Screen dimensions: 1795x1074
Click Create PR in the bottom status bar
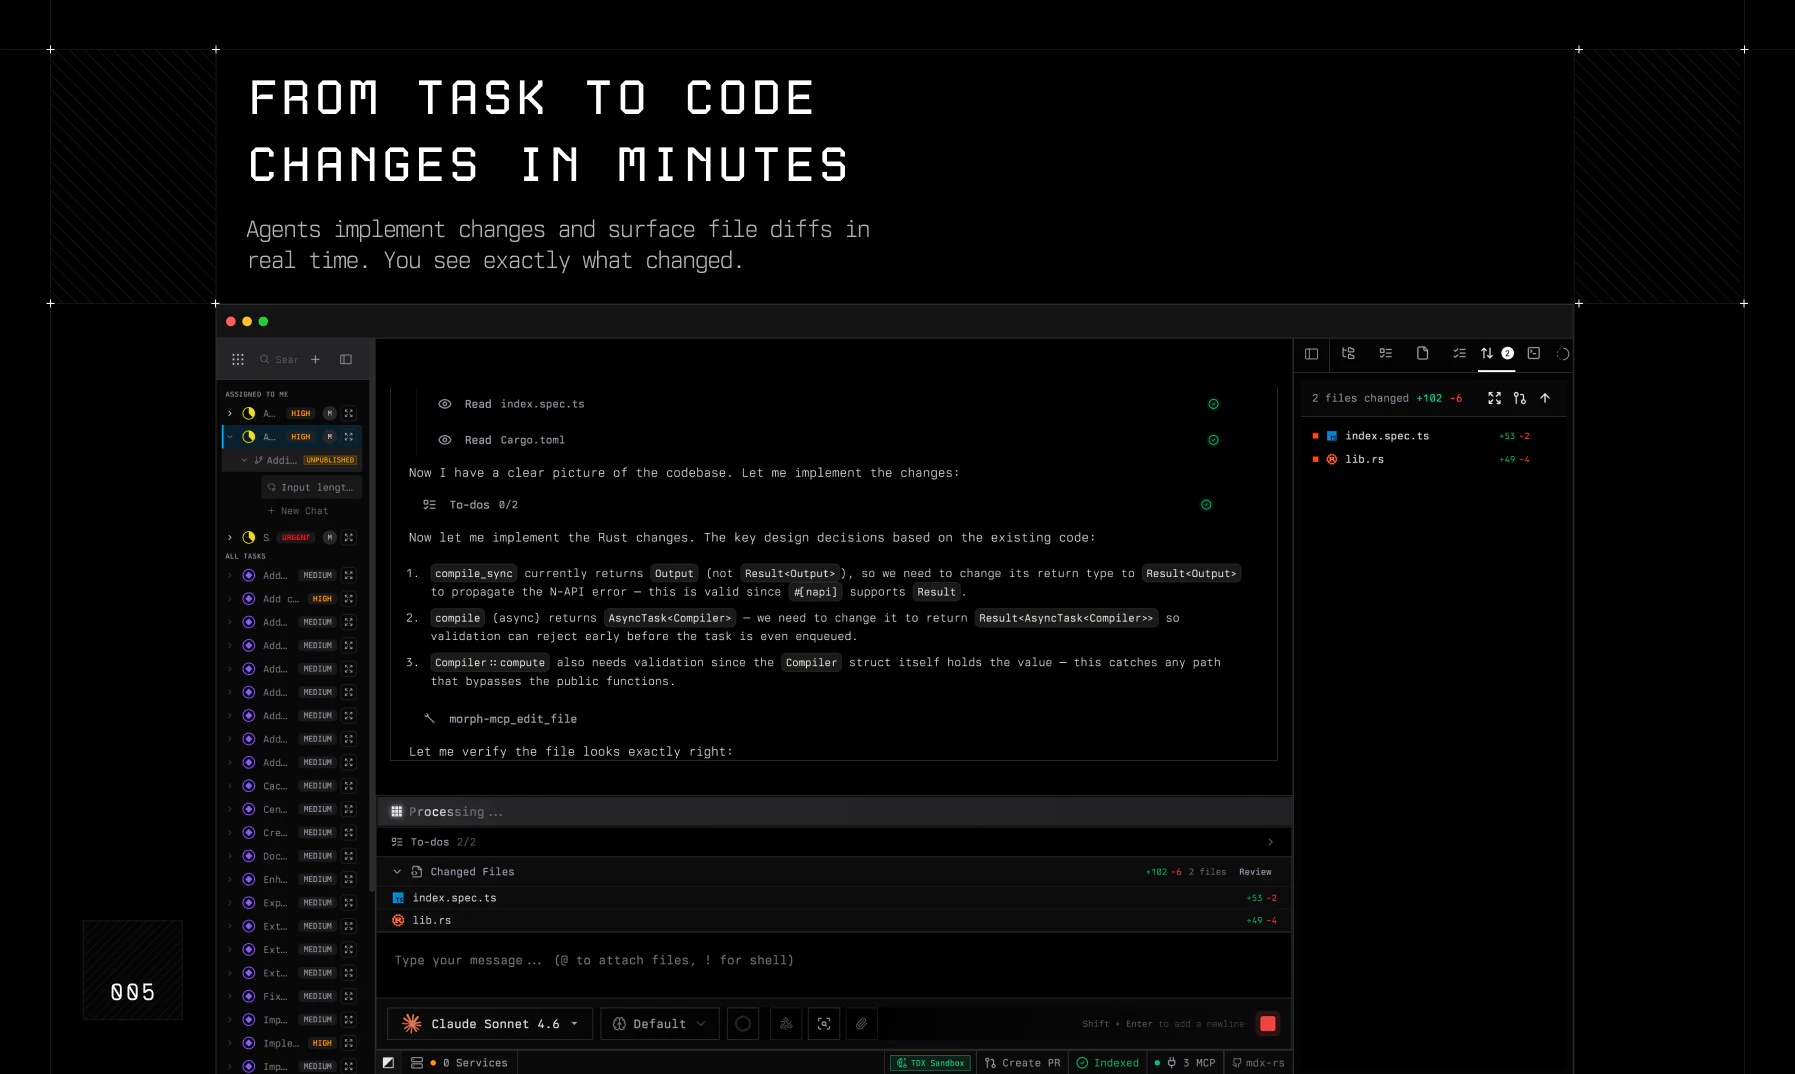[x=1022, y=1062]
